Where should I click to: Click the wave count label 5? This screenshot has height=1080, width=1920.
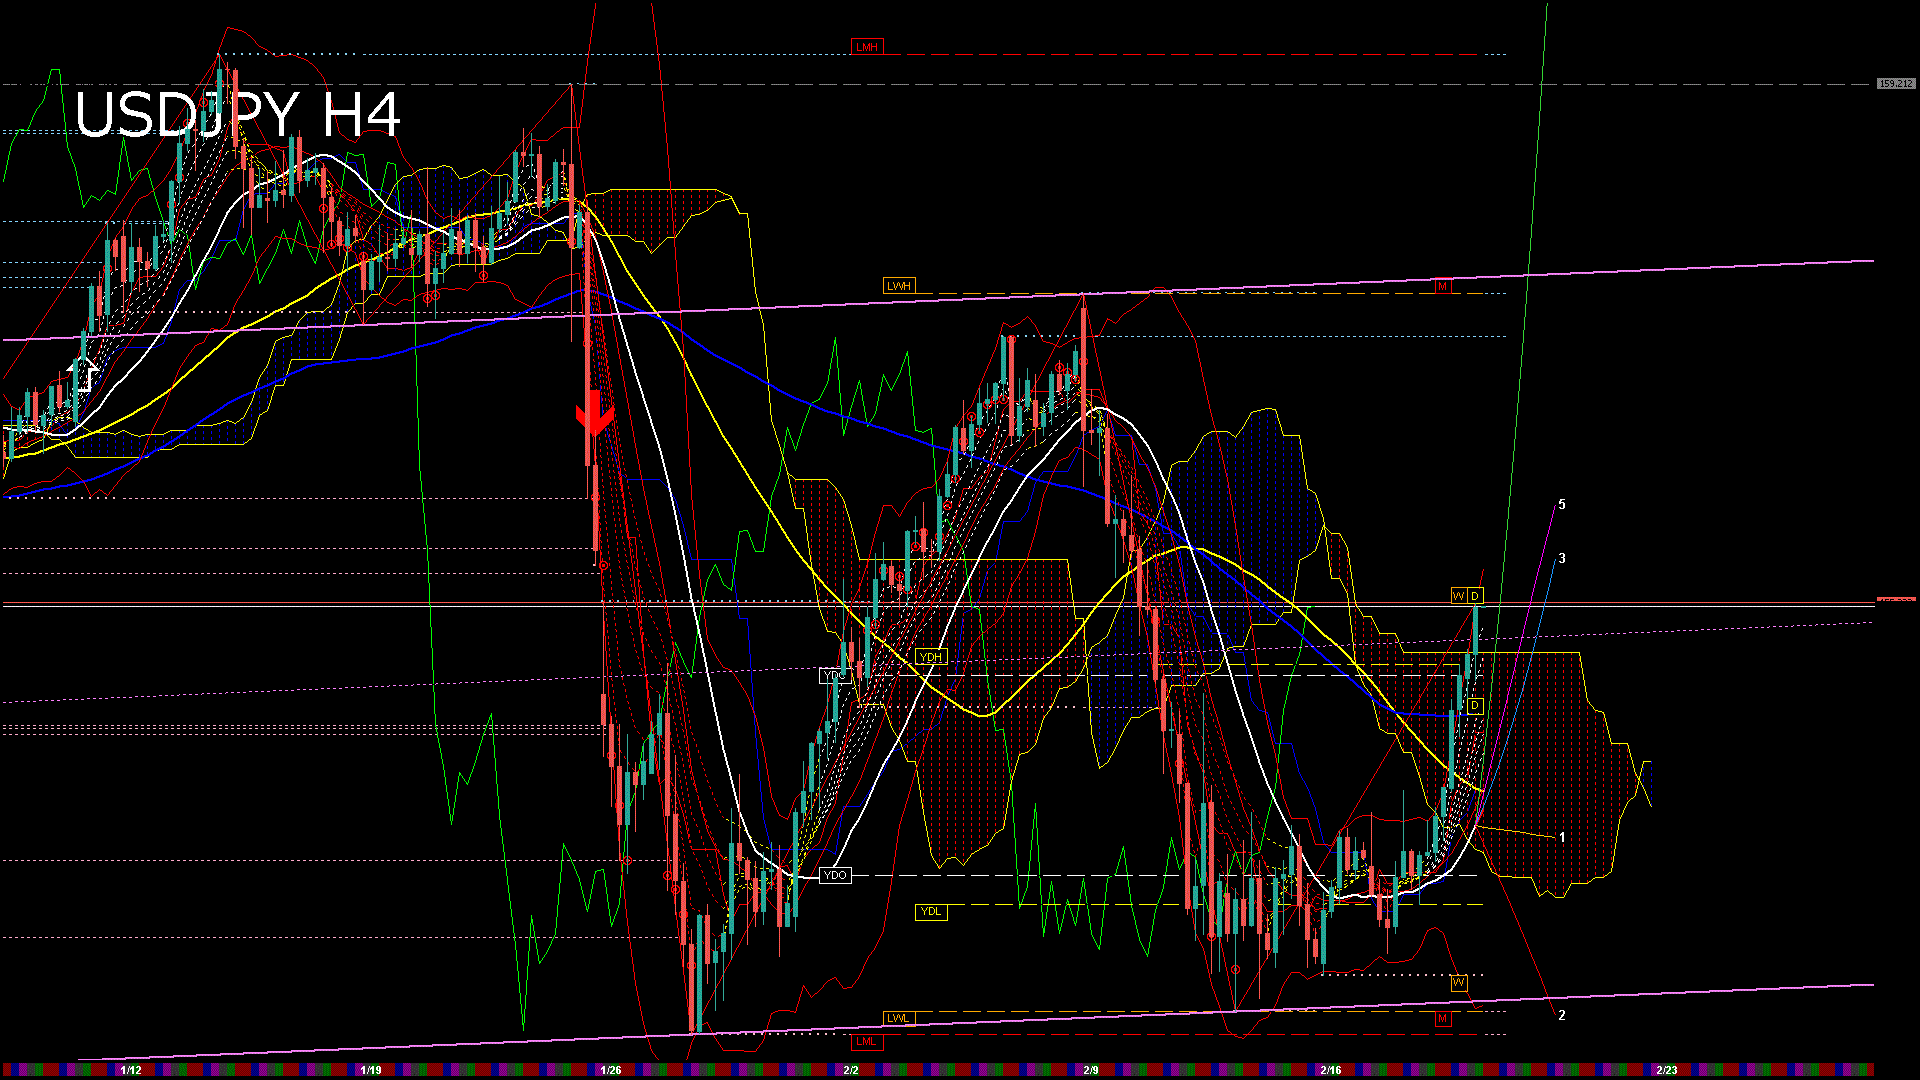click(x=1563, y=505)
